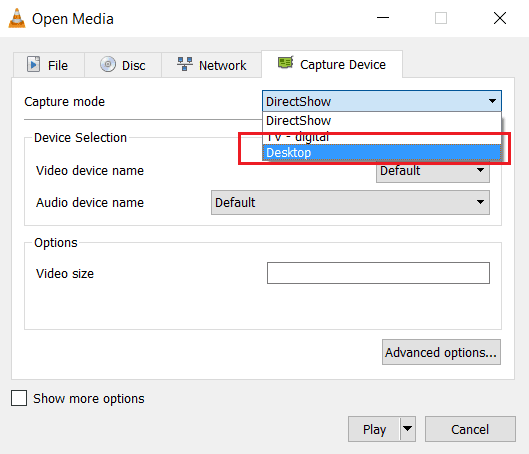529x454 pixels.
Task: Open Advanced options...
Action: [441, 352]
